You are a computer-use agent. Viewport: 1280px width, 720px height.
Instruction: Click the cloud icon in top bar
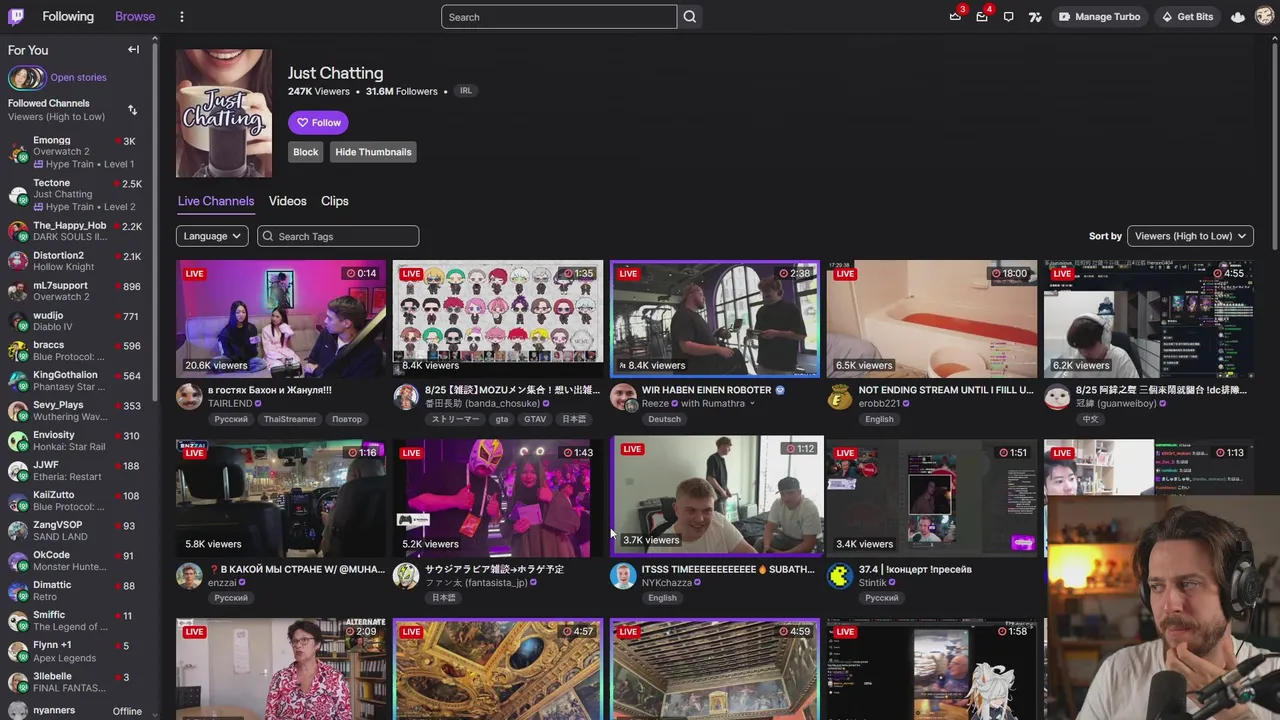pyautogui.click(x=1238, y=17)
